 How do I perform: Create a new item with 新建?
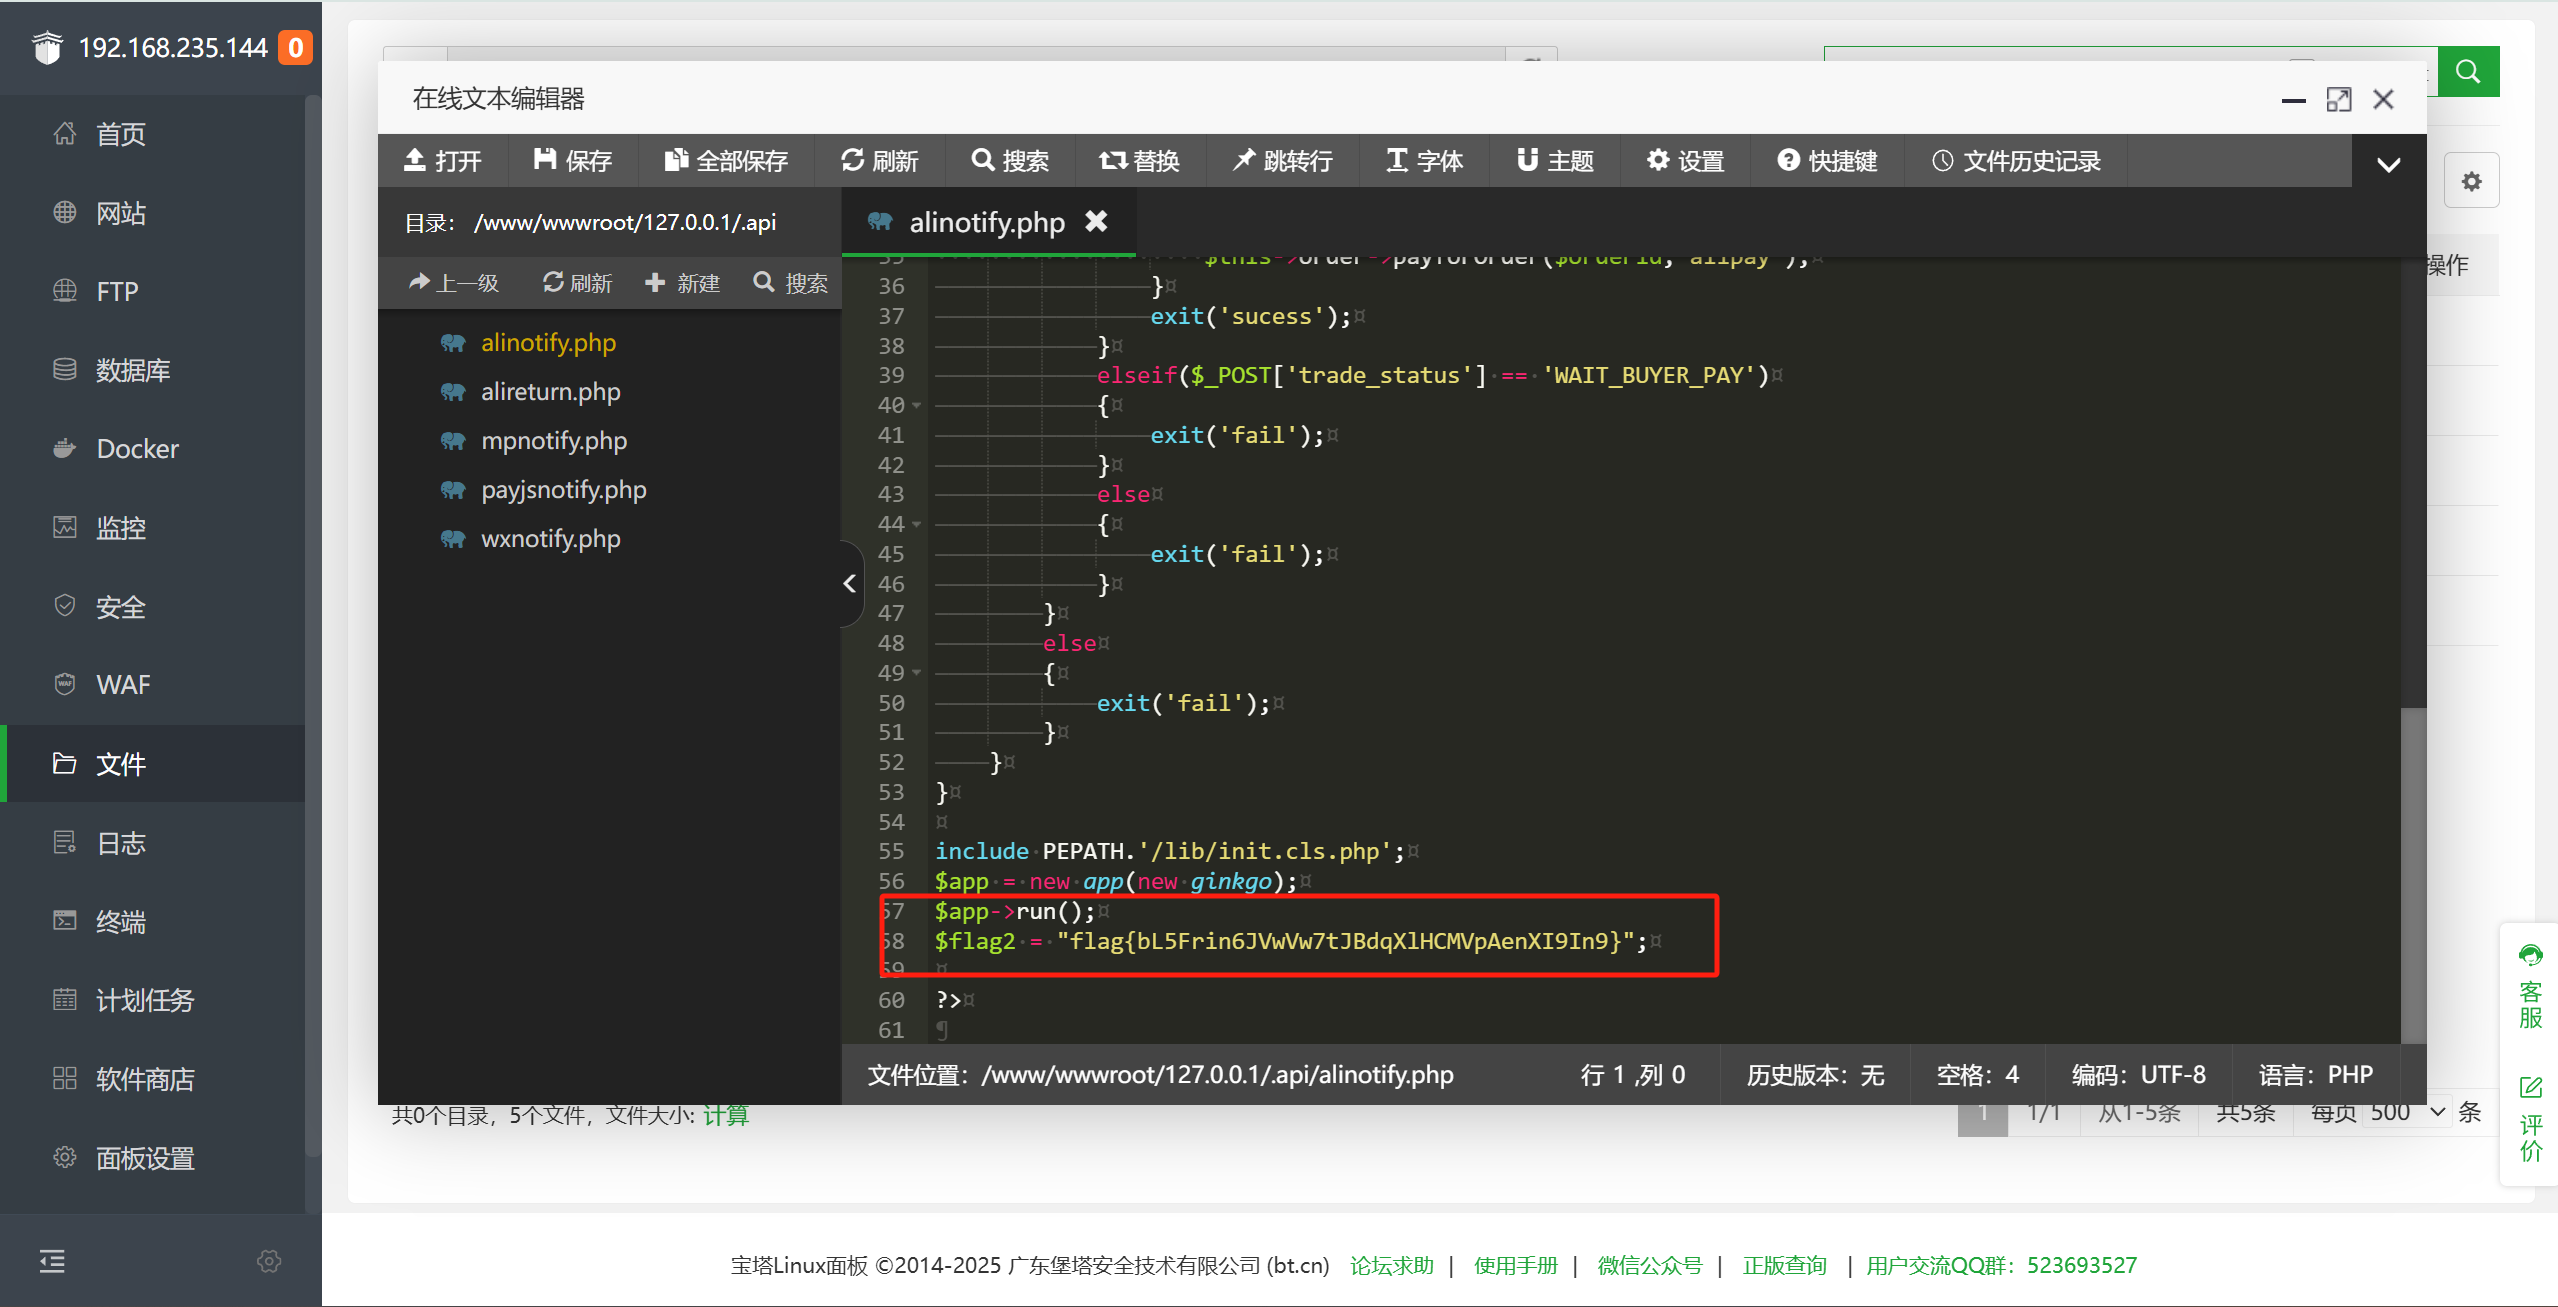click(x=683, y=283)
